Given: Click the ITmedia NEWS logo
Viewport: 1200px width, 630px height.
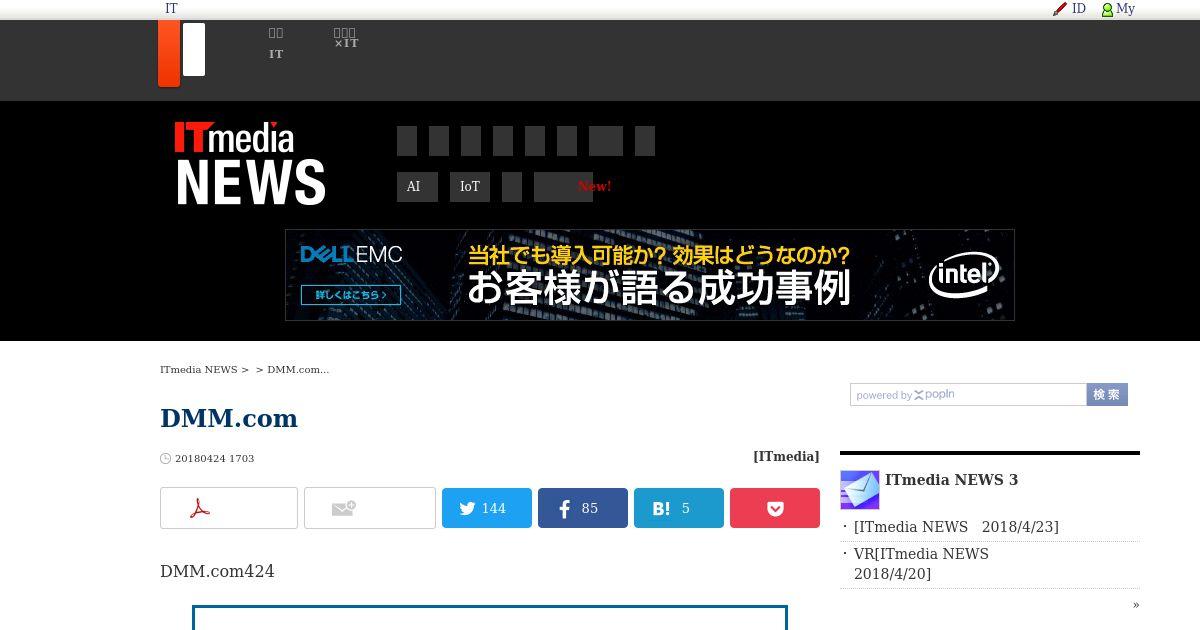Looking at the screenshot, I should (250, 164).
